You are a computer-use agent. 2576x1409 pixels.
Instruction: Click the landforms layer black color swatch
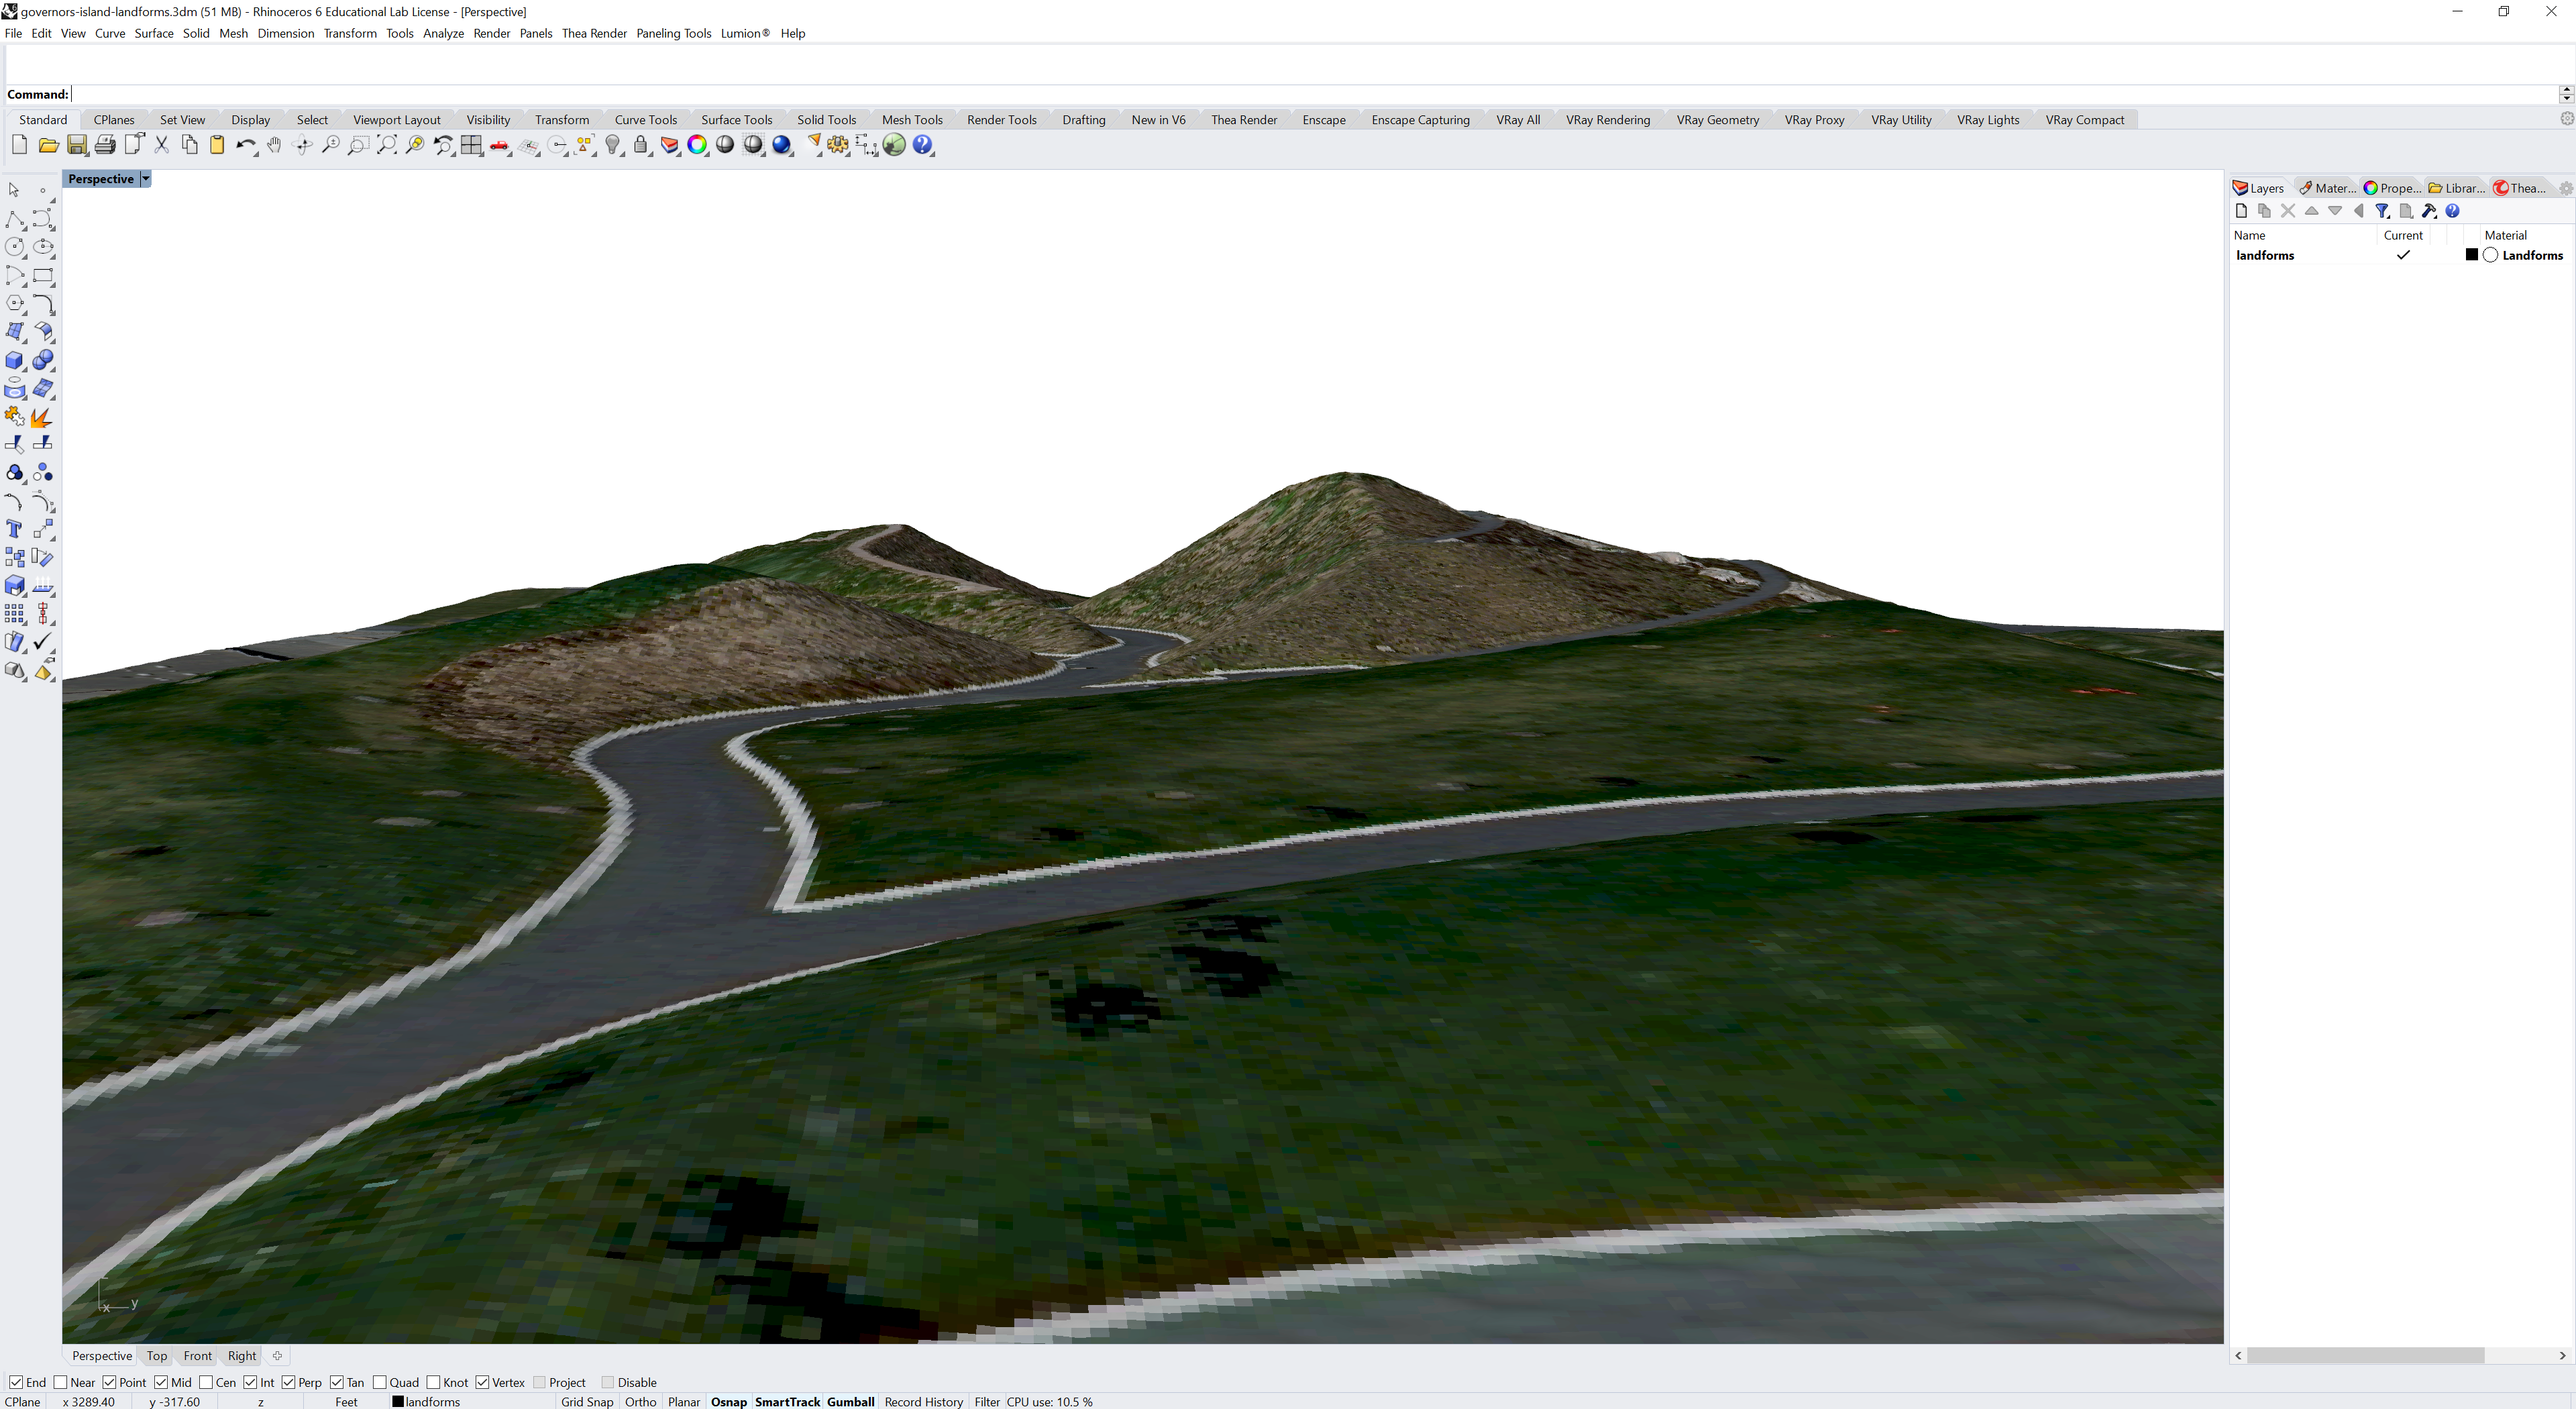point(2472,255)
